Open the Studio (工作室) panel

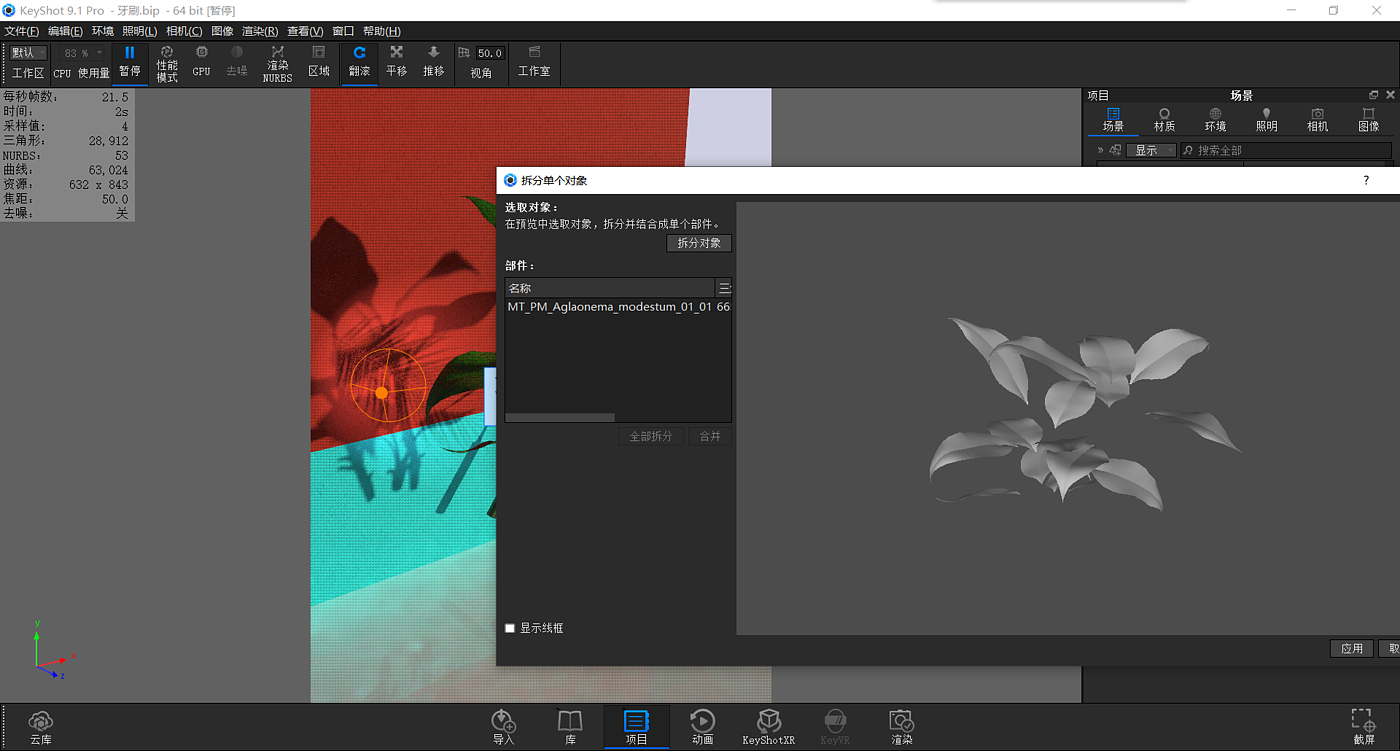tap(534, 62)
